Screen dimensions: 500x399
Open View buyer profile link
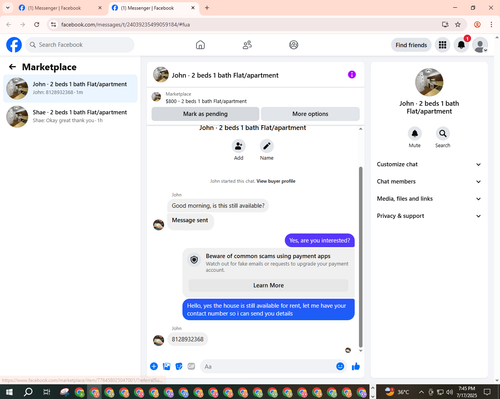pos(276,181)
